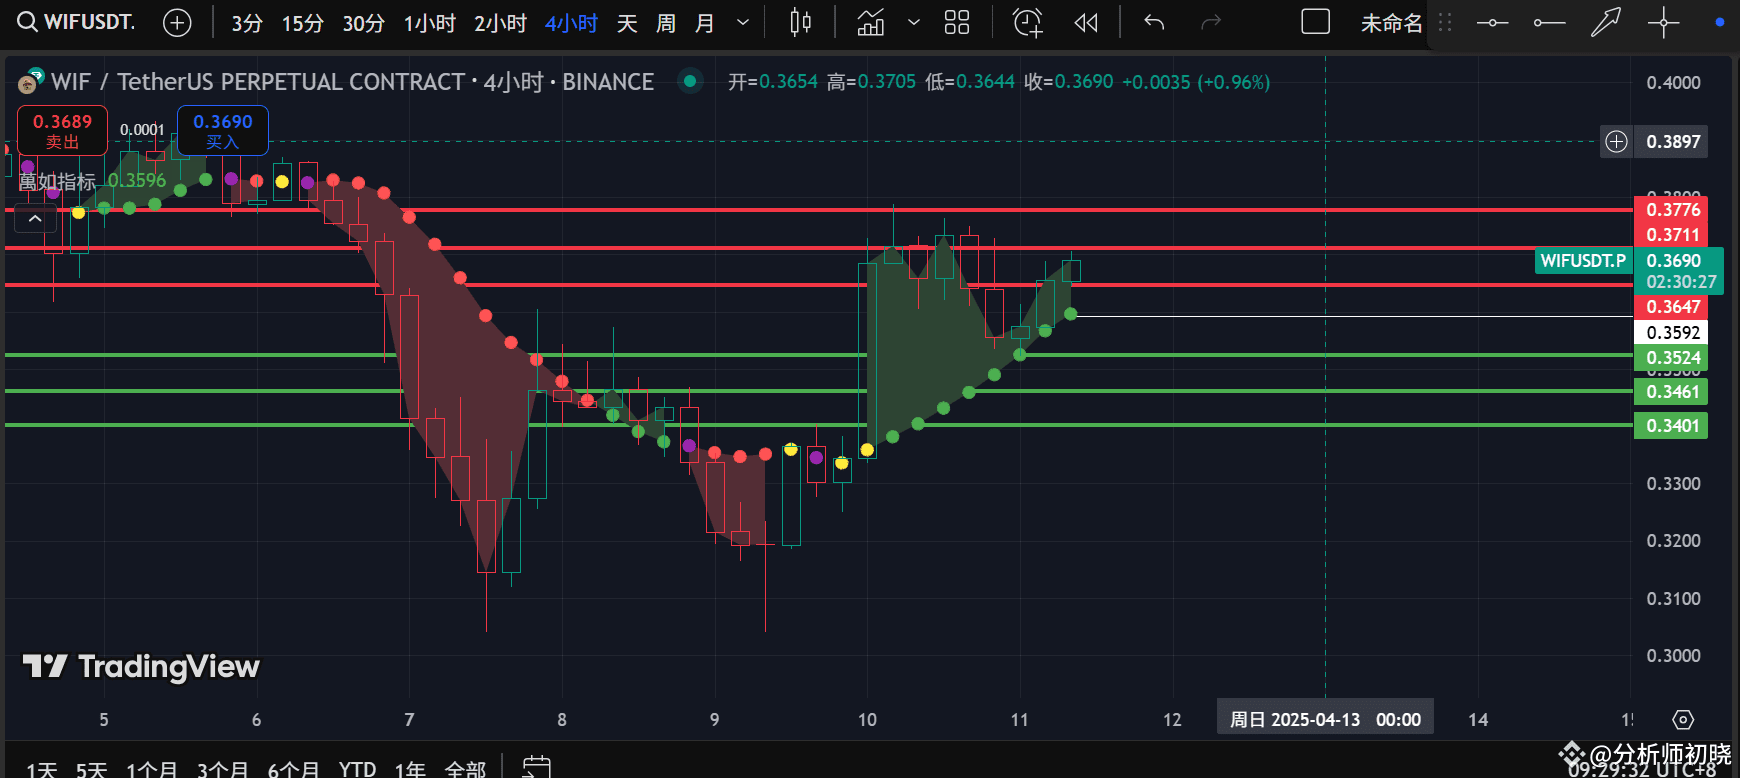Undo the last chart action

[1154, 22]
